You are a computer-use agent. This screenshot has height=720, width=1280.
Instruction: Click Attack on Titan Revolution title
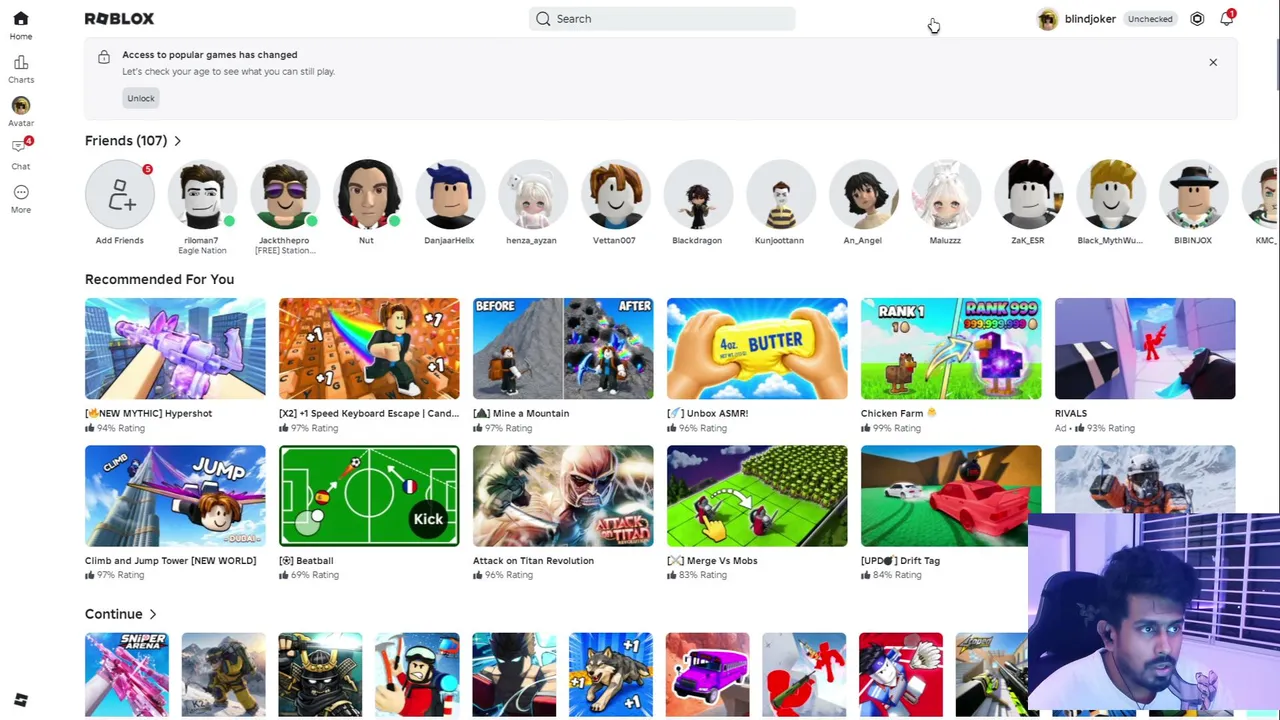point(533,561)
